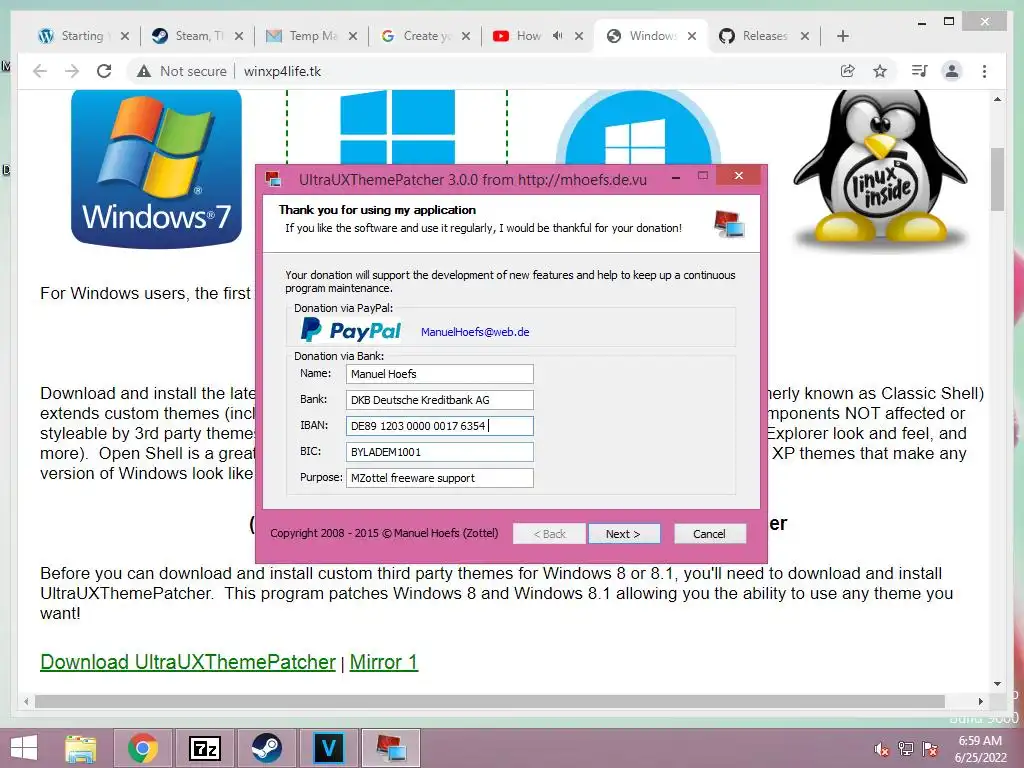
Task: Open Steam from the taskbar
Action: pos(266,748)
